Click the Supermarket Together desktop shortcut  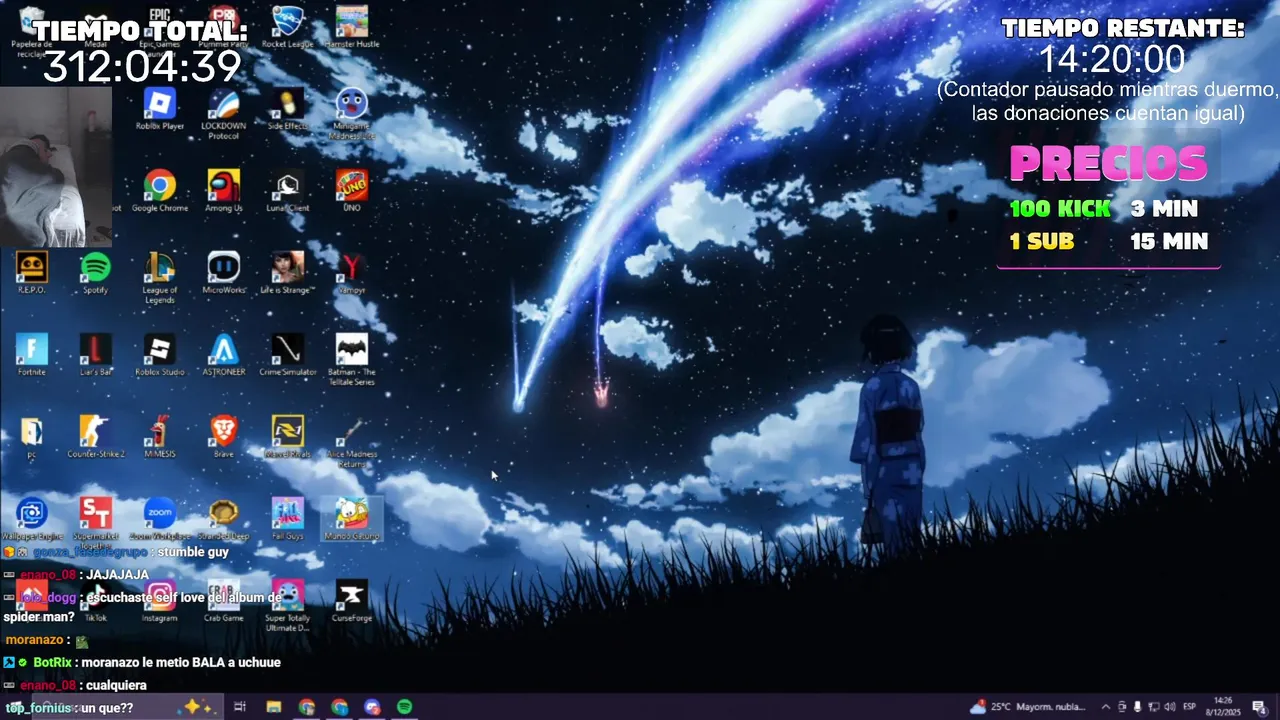tap(95, 521)
